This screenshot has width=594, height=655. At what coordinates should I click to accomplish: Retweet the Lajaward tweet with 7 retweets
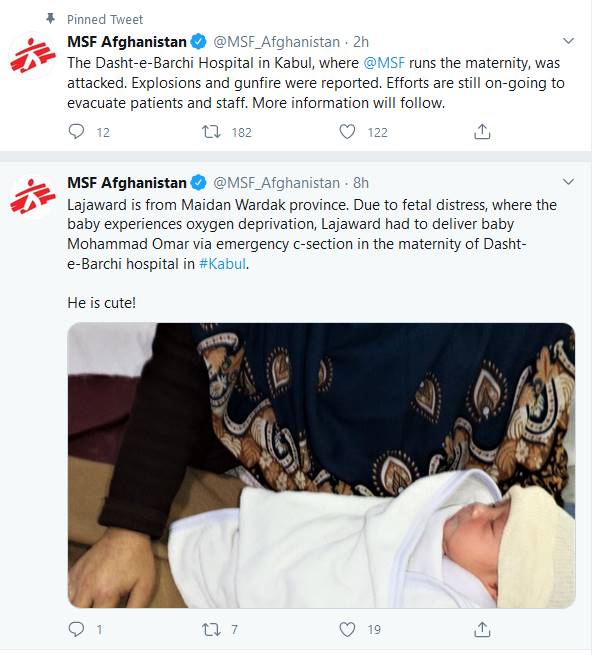click(211, 629)
